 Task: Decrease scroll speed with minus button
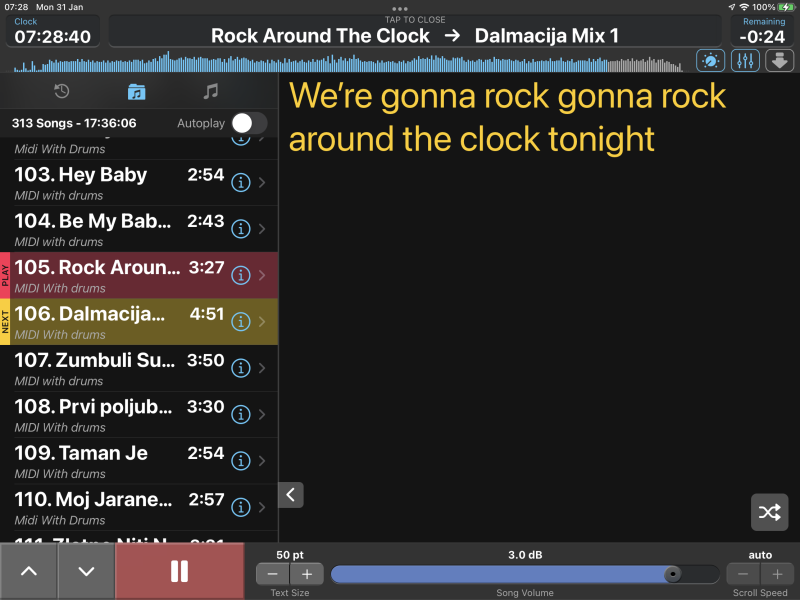pyautogui.click(x=743, y=574)
